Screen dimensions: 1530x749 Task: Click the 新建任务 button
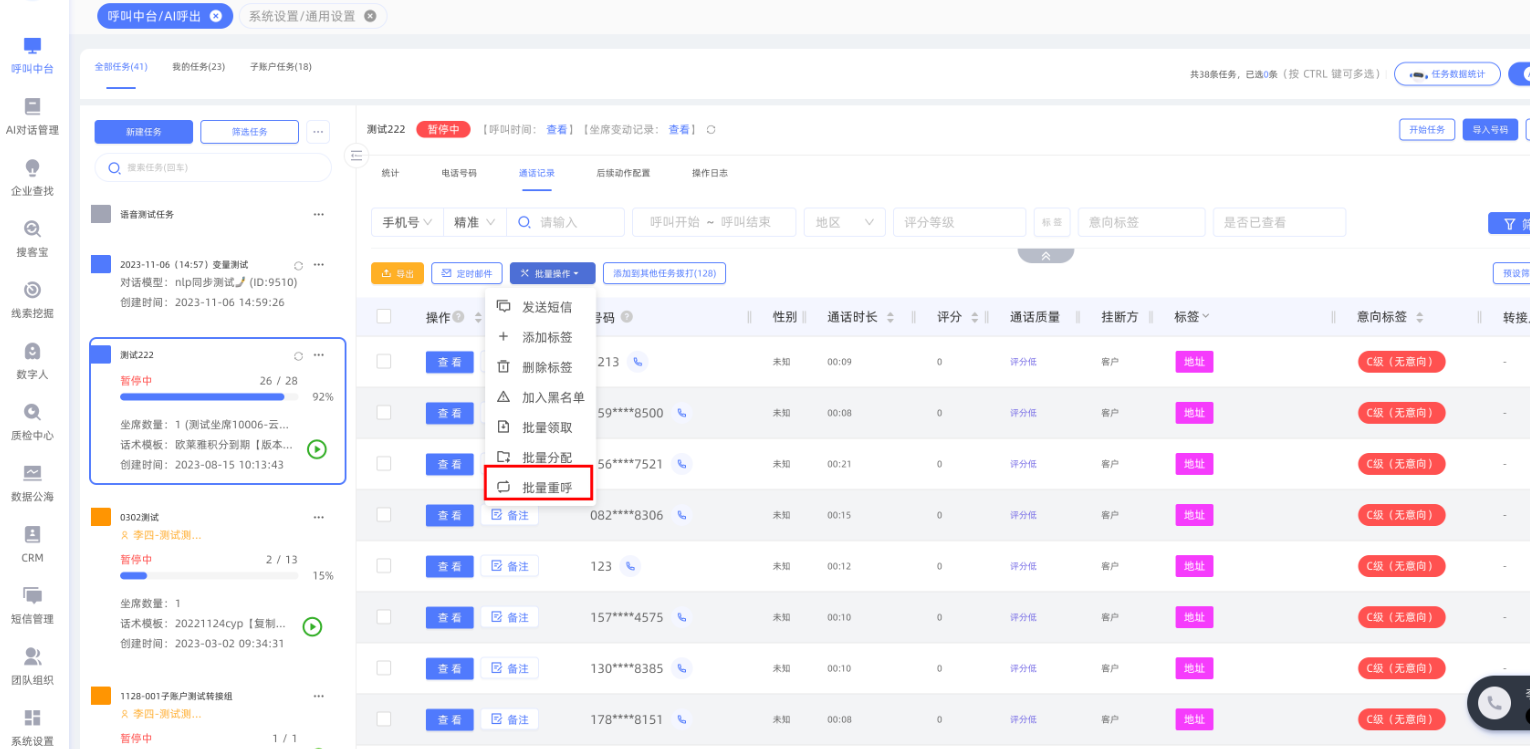(x=143, y=132)
